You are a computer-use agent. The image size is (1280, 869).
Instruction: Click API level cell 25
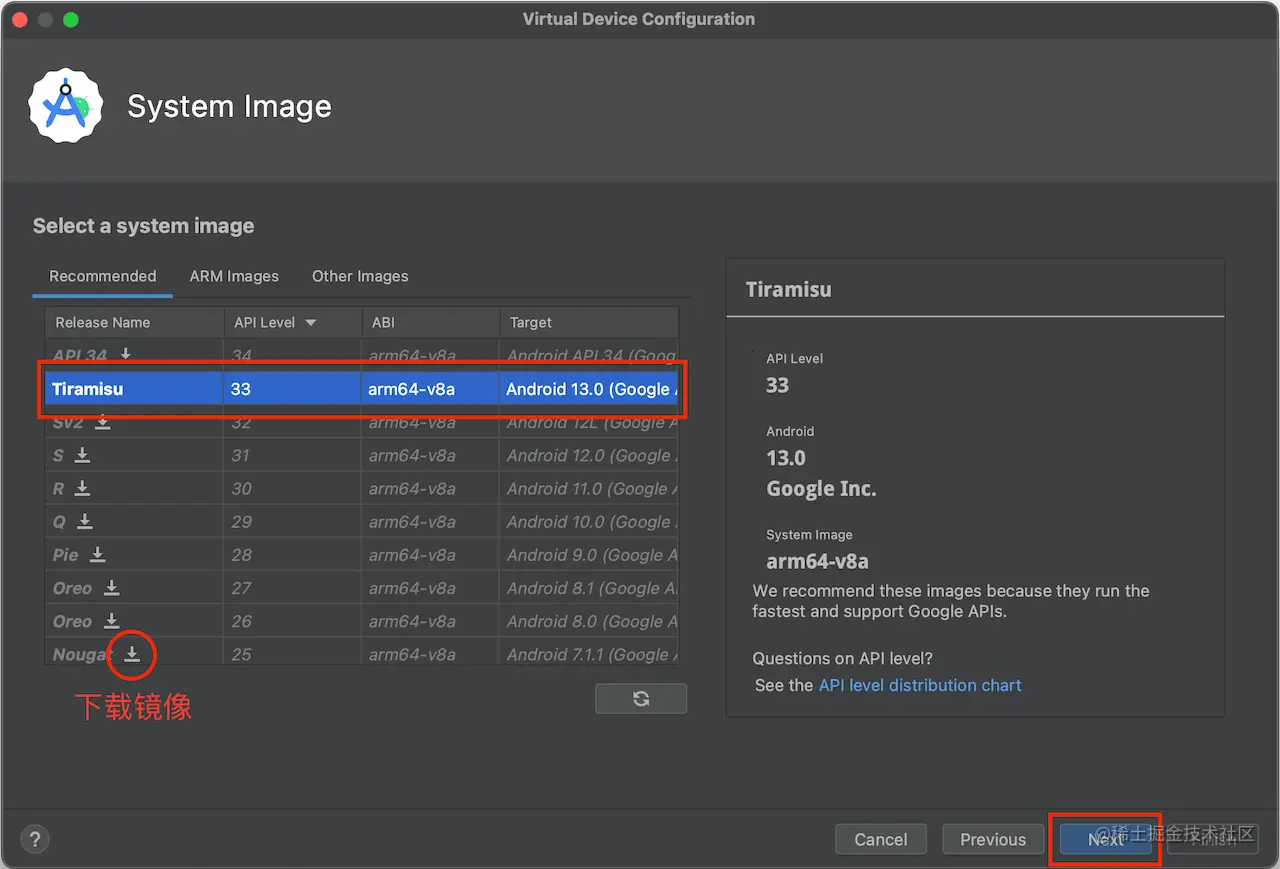(x=293, y=652)
